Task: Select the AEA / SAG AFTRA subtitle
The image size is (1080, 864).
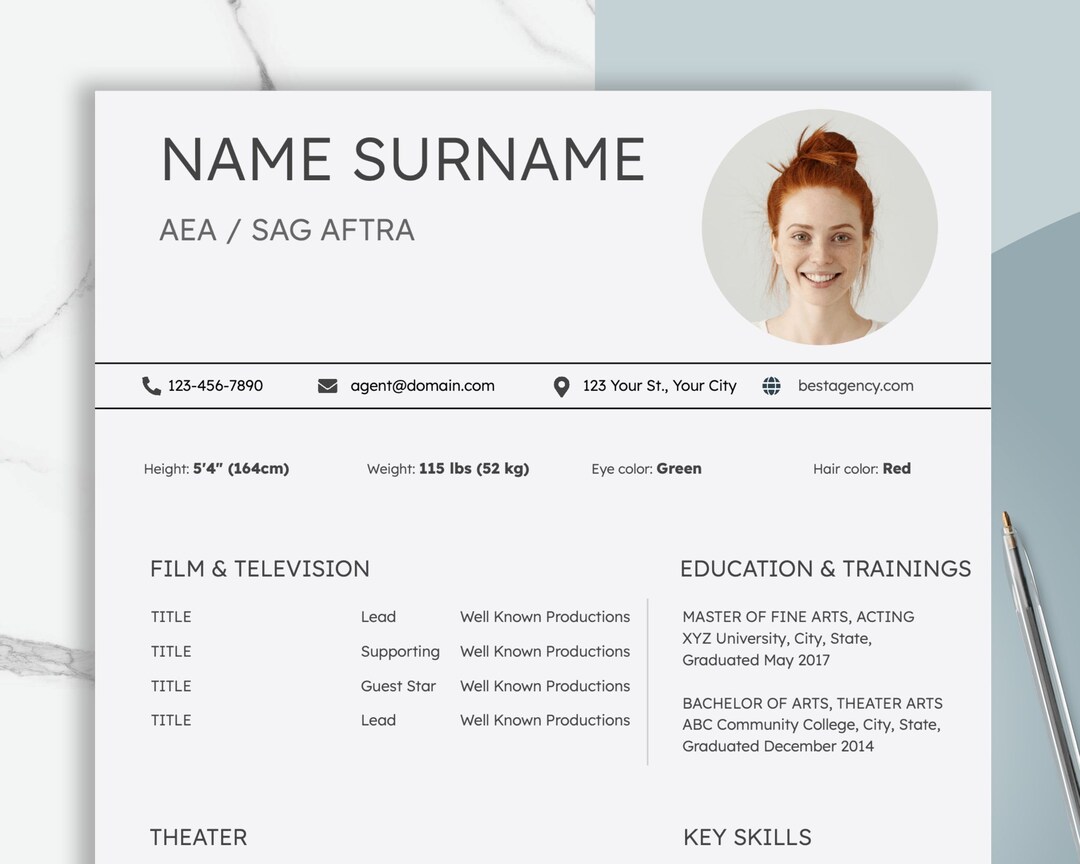Action: pos(287,229)
